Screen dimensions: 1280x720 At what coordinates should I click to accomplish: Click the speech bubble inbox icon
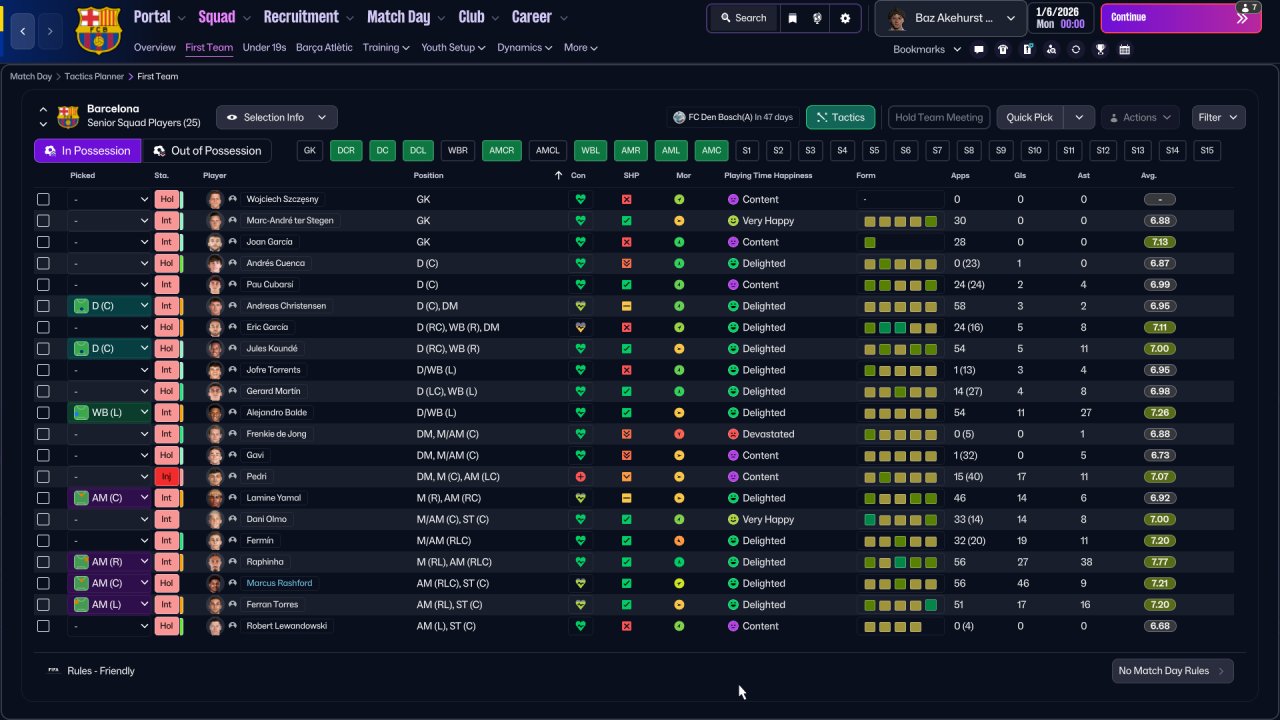coord(978,49)
